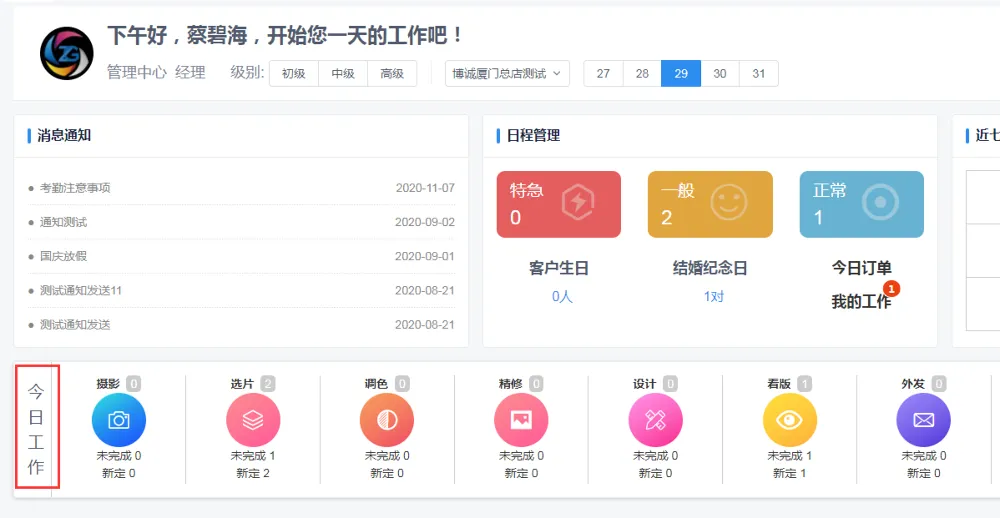Open the 选片 layers icon
The height and width of the screenshot is (518, 1000).
coord(253,420)
